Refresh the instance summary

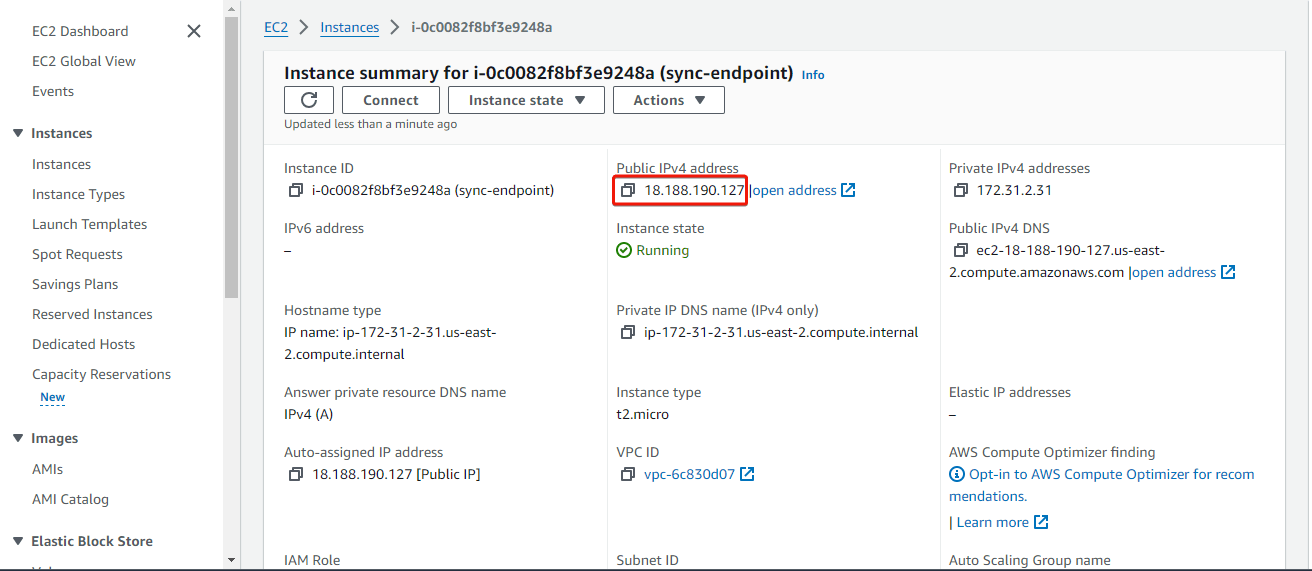(x=309, y=100)
